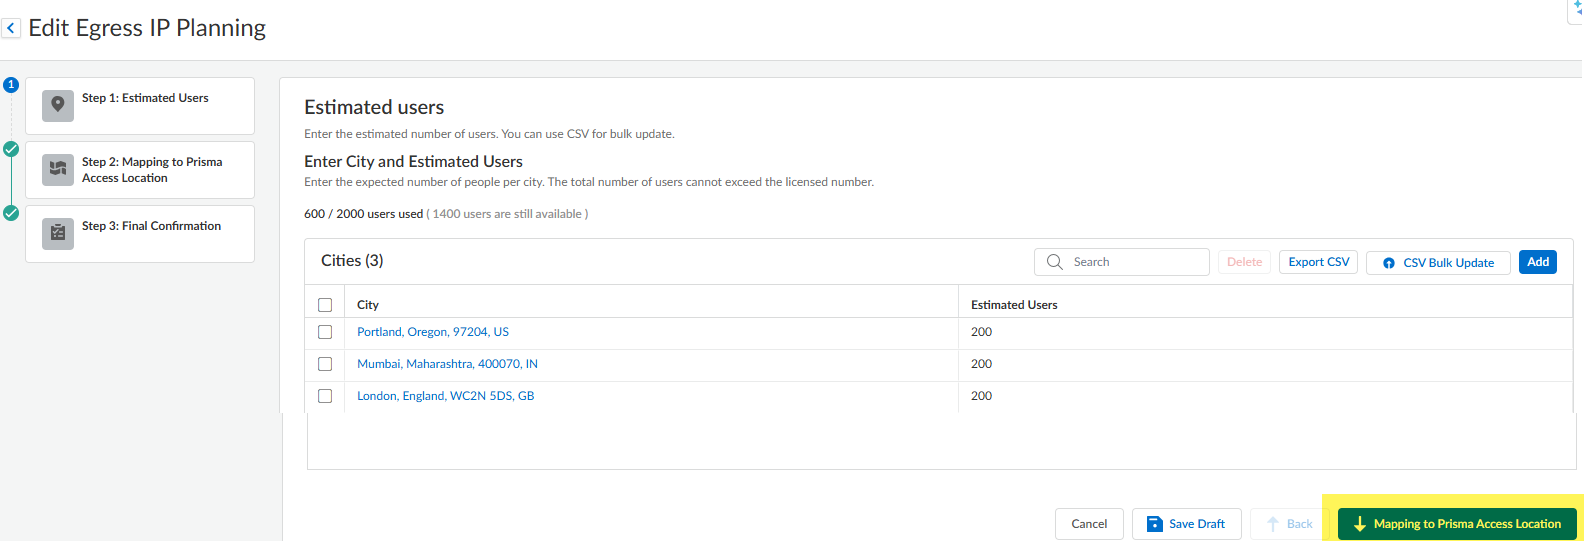
Task: Toggle the select-all checkbox in the City header
Action: [x=325, y=305]
